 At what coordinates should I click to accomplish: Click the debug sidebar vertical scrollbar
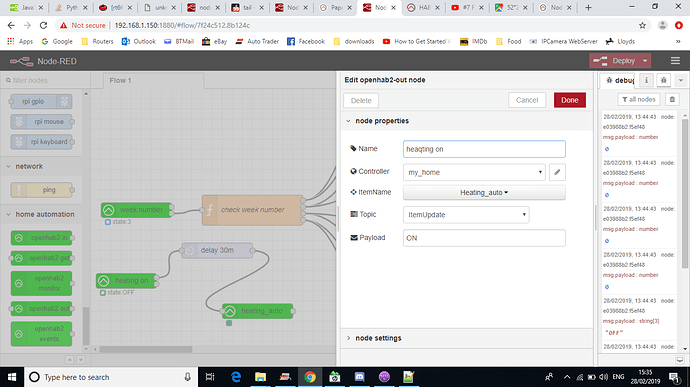pyautogui.click(x=685, y=194)
